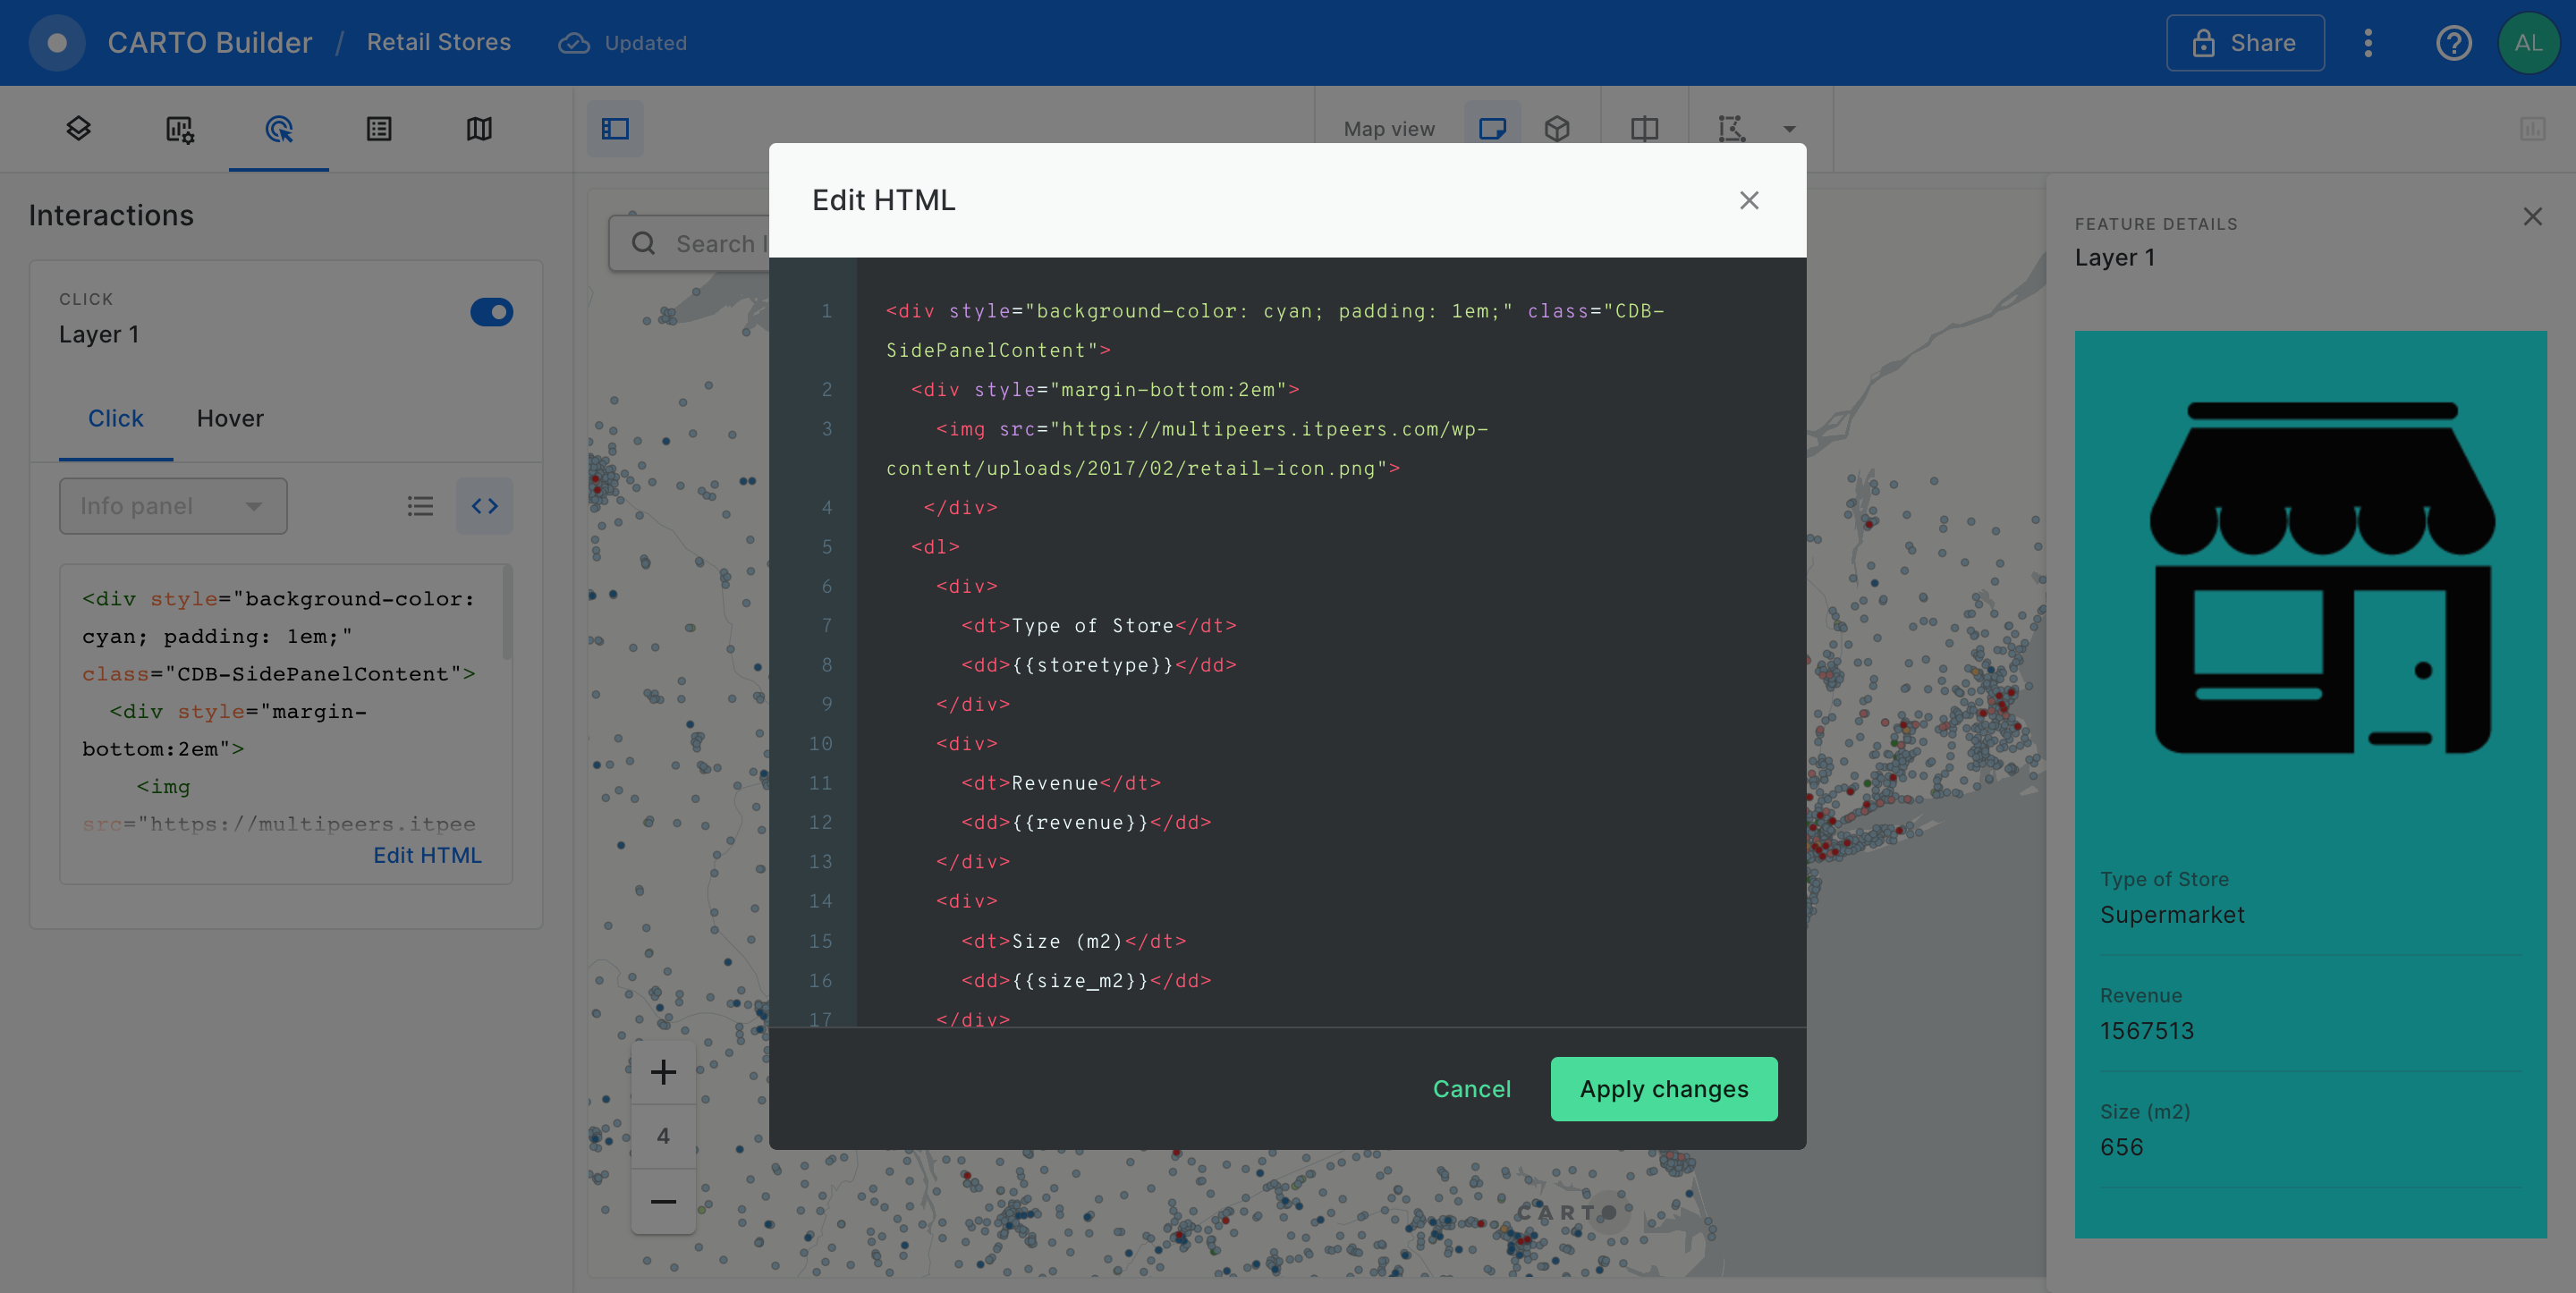
Task: Open the Layers panel icon
Action: [78, 128]
